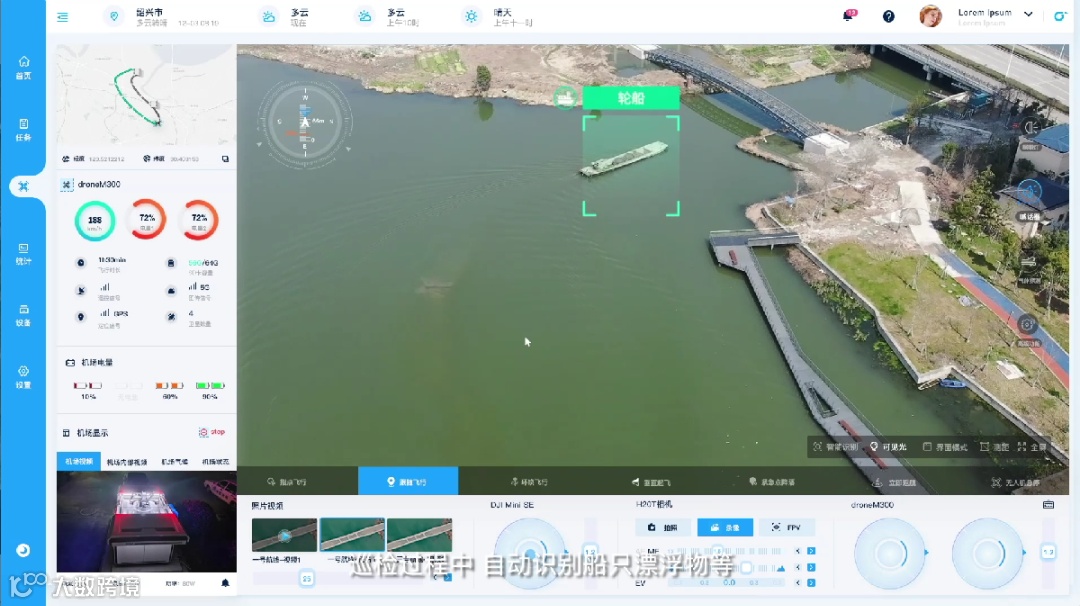The image size is (1080, 606).
Task: Click the speaker icon overlay on video
Action: pos(1030,127)
